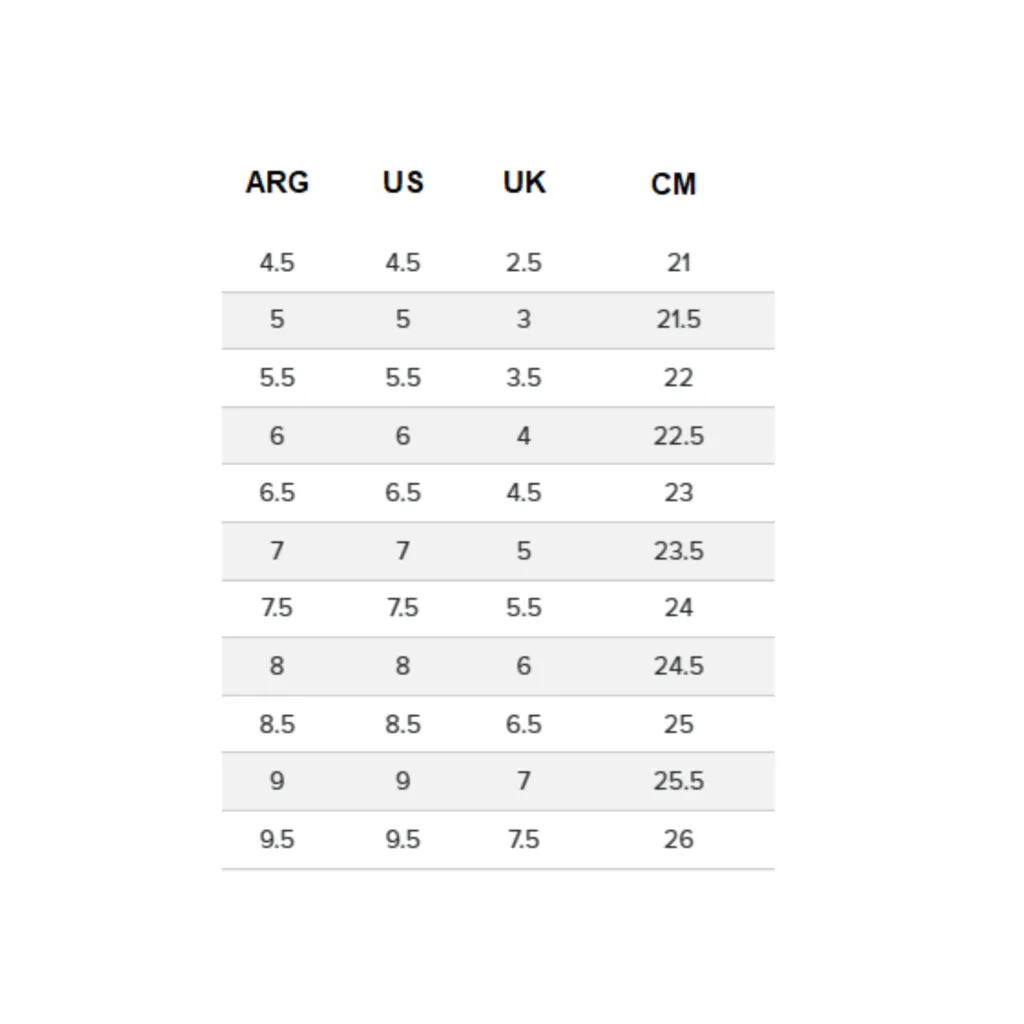Select UK size 2.5 cell

coord(524,263)
